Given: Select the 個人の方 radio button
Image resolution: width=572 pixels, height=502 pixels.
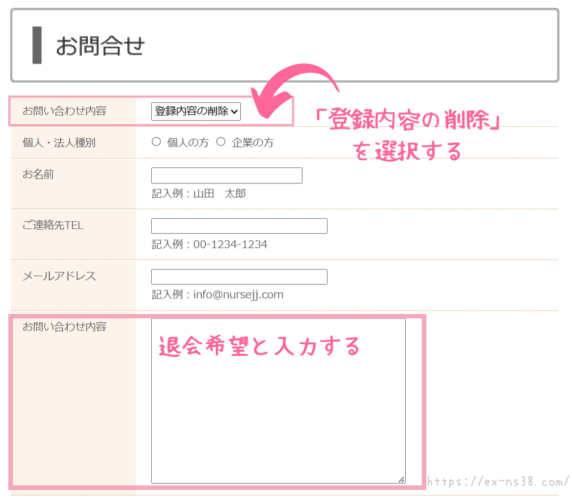Looking at the screenshot, I should (x=156, y=142).
